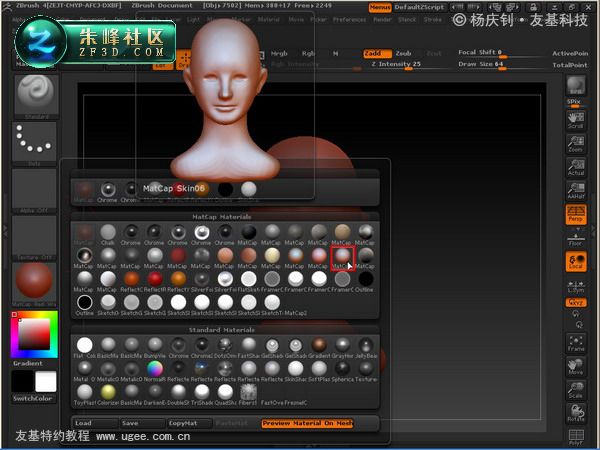Viewport: 600px width, 450px height.
Task: Activate the Move view tool
Action: click(576, 367)
